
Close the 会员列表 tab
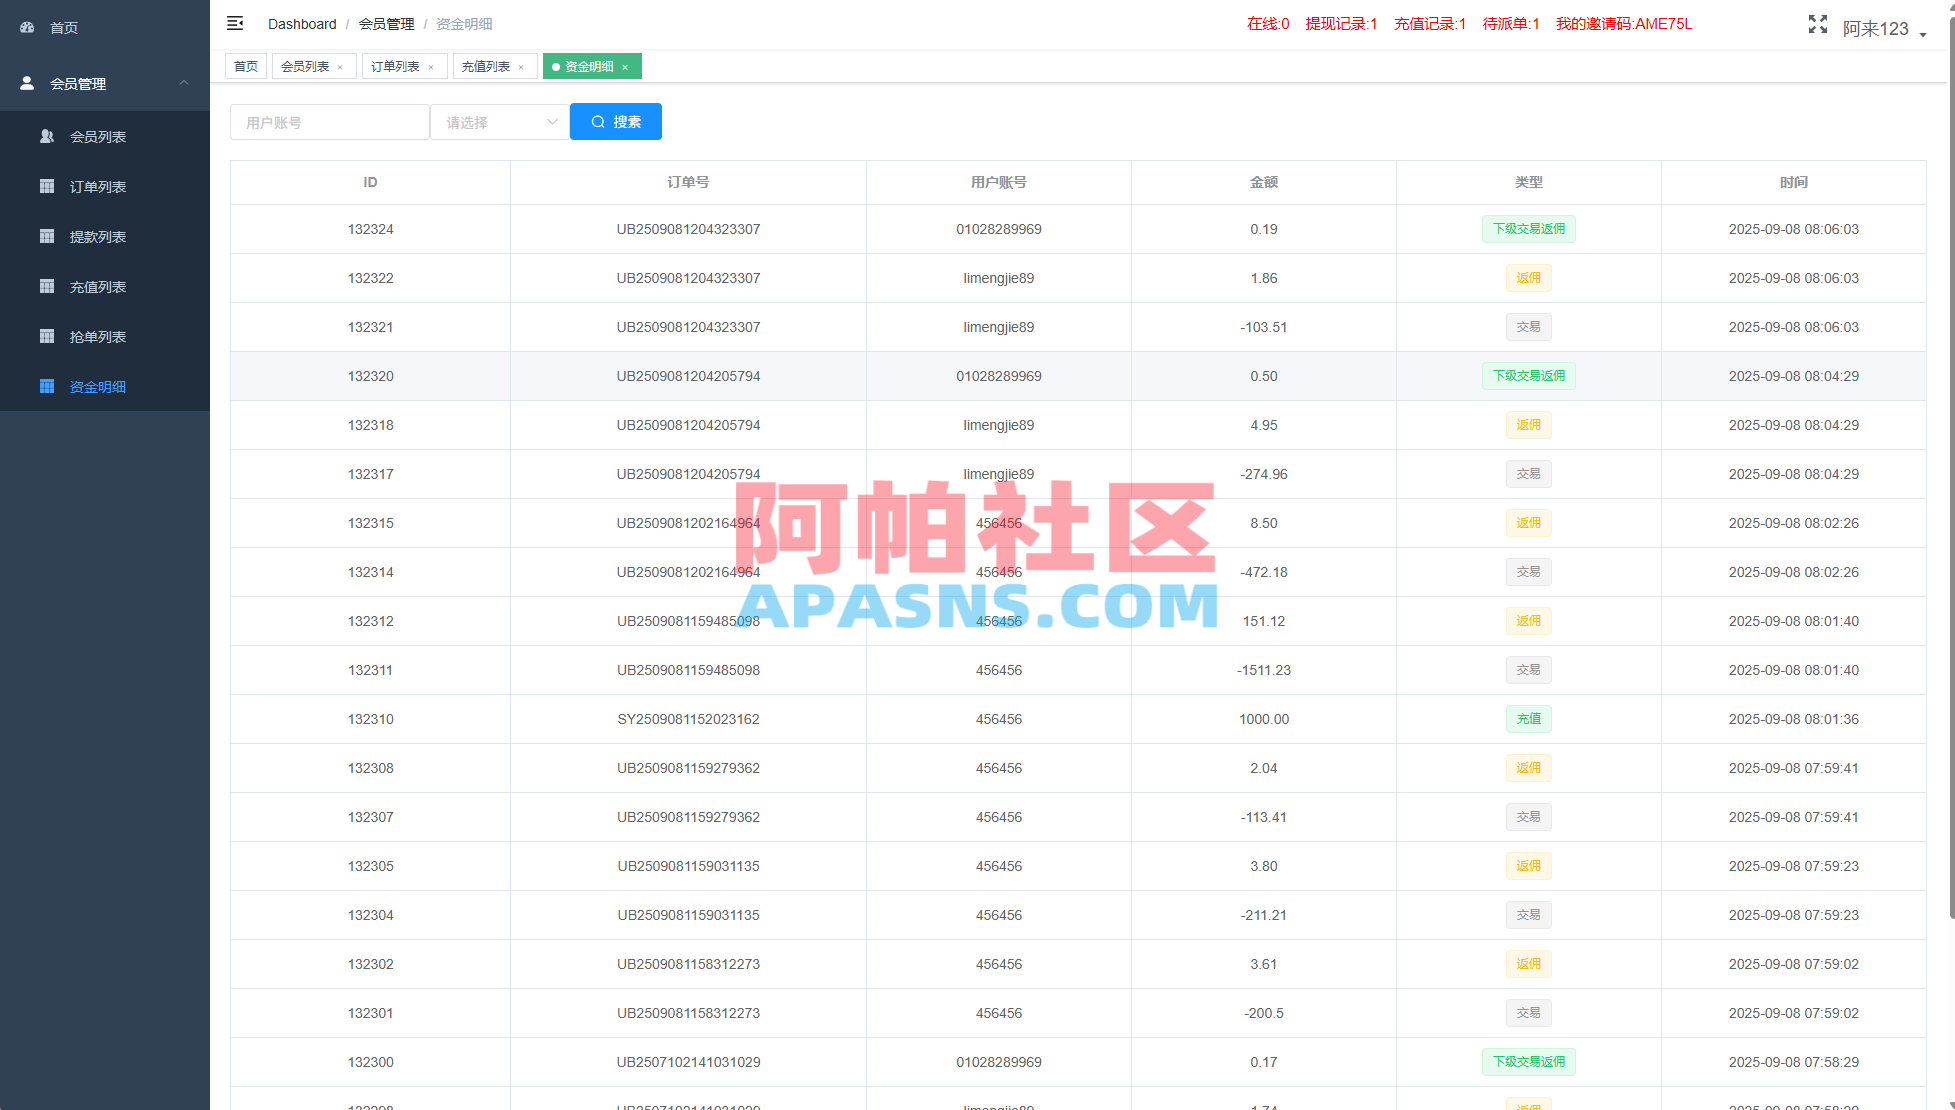pyautogui.click(x=340, y=67)
